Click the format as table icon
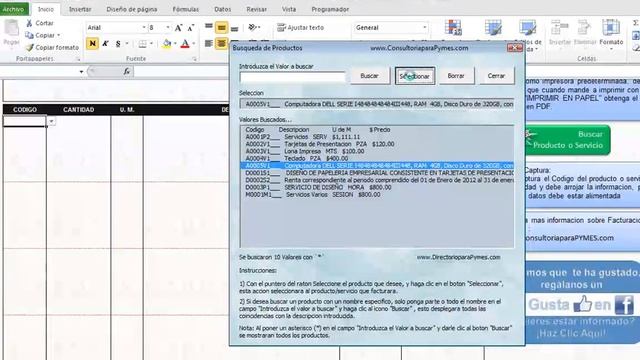This screenshot has width=640, height=360. click(x=493, y=28)
